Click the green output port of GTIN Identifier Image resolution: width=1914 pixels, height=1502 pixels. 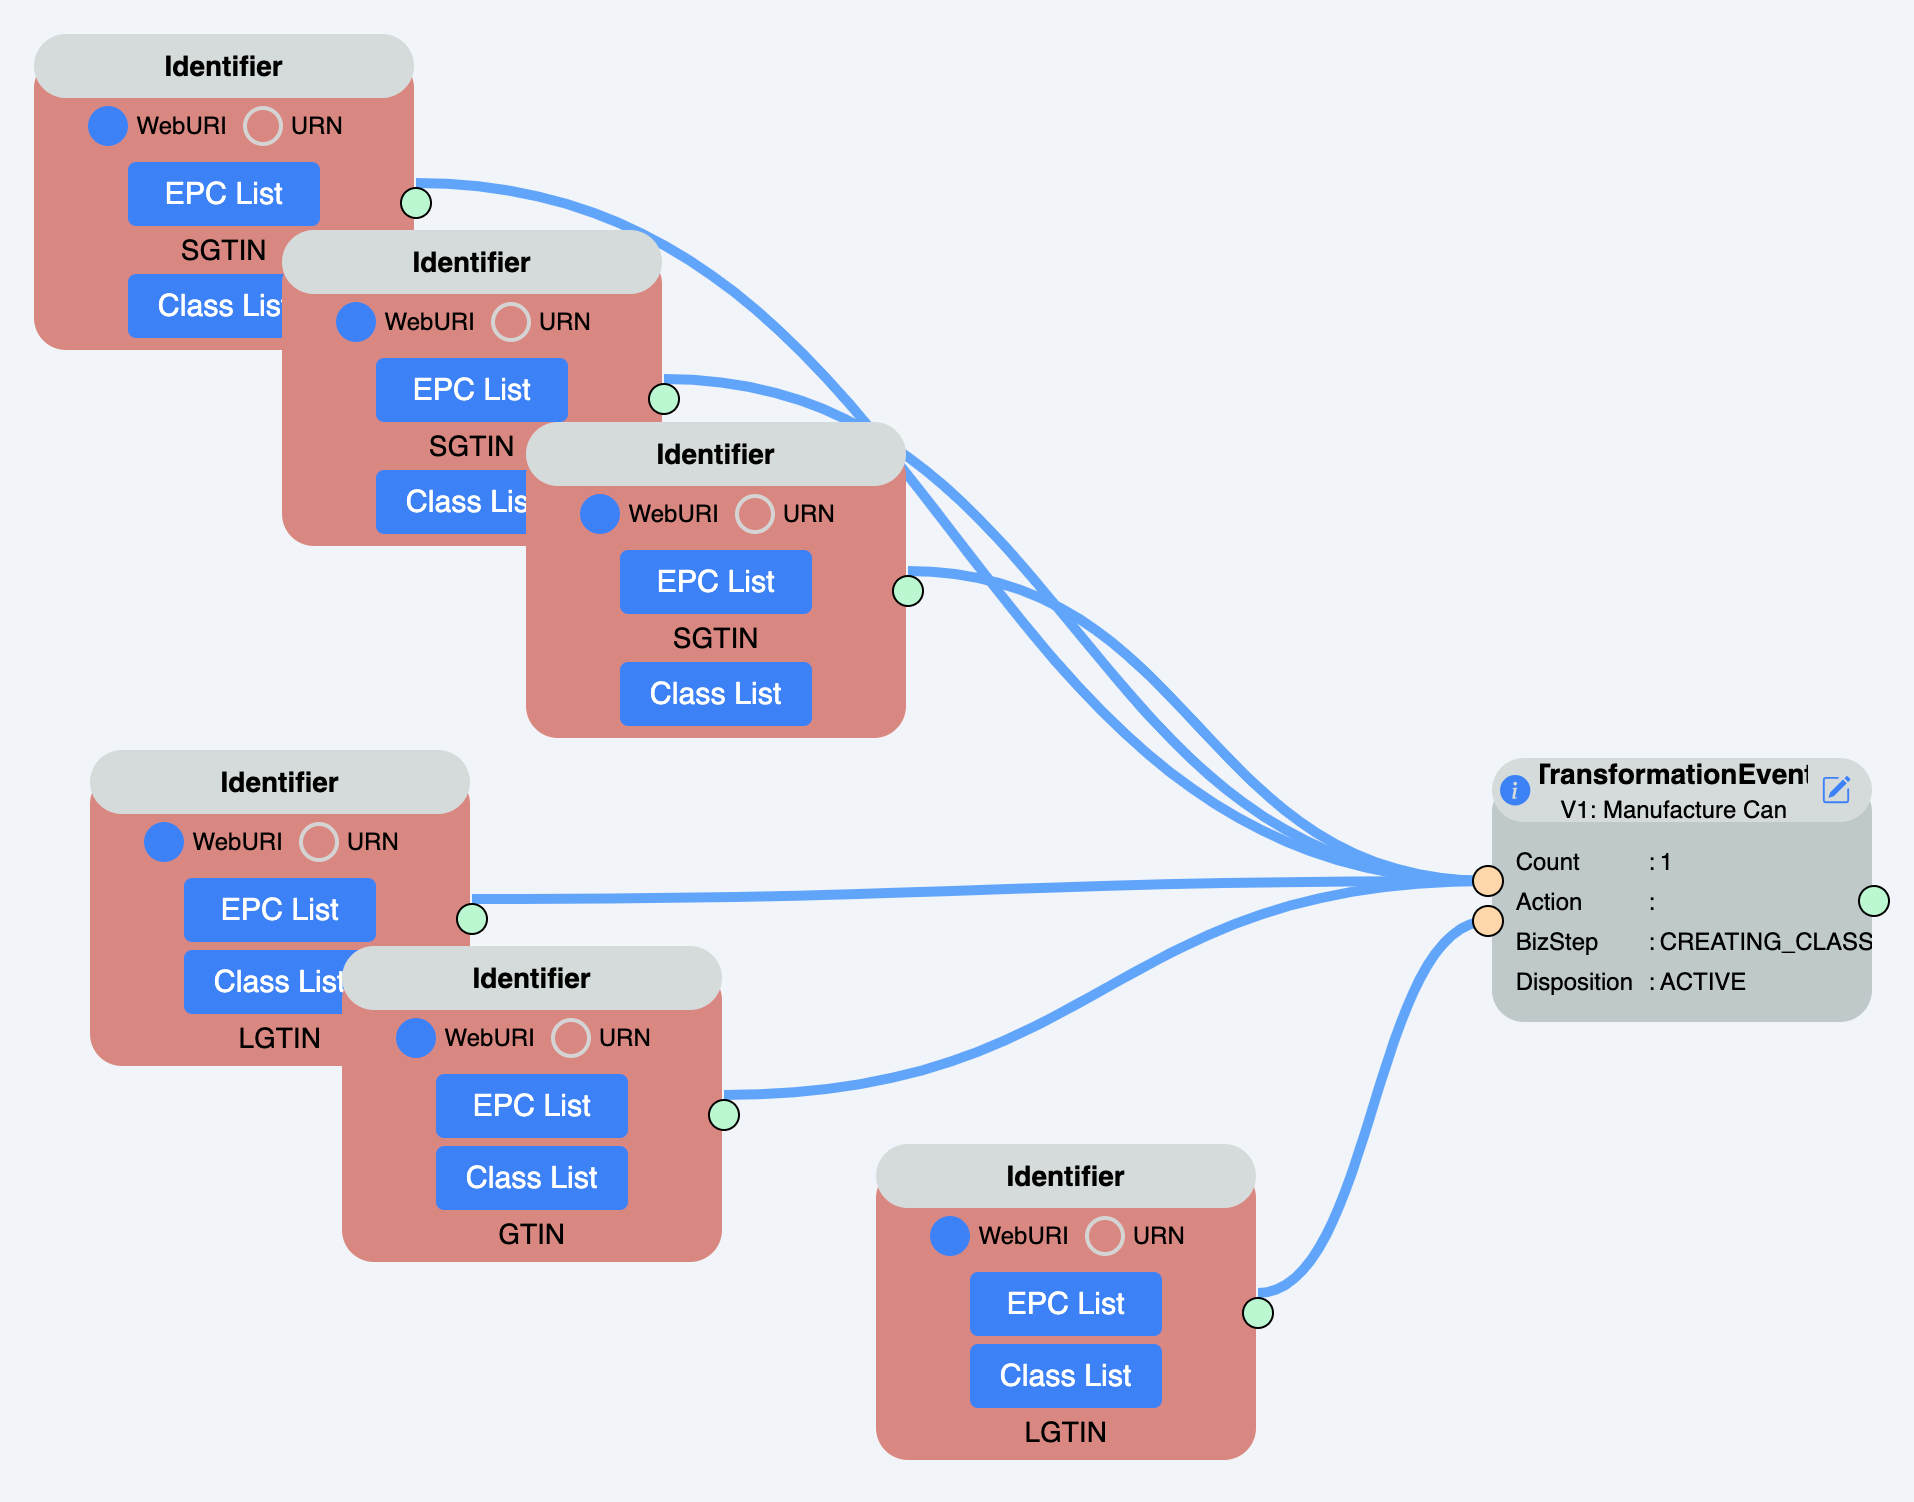pos(724,1114)
